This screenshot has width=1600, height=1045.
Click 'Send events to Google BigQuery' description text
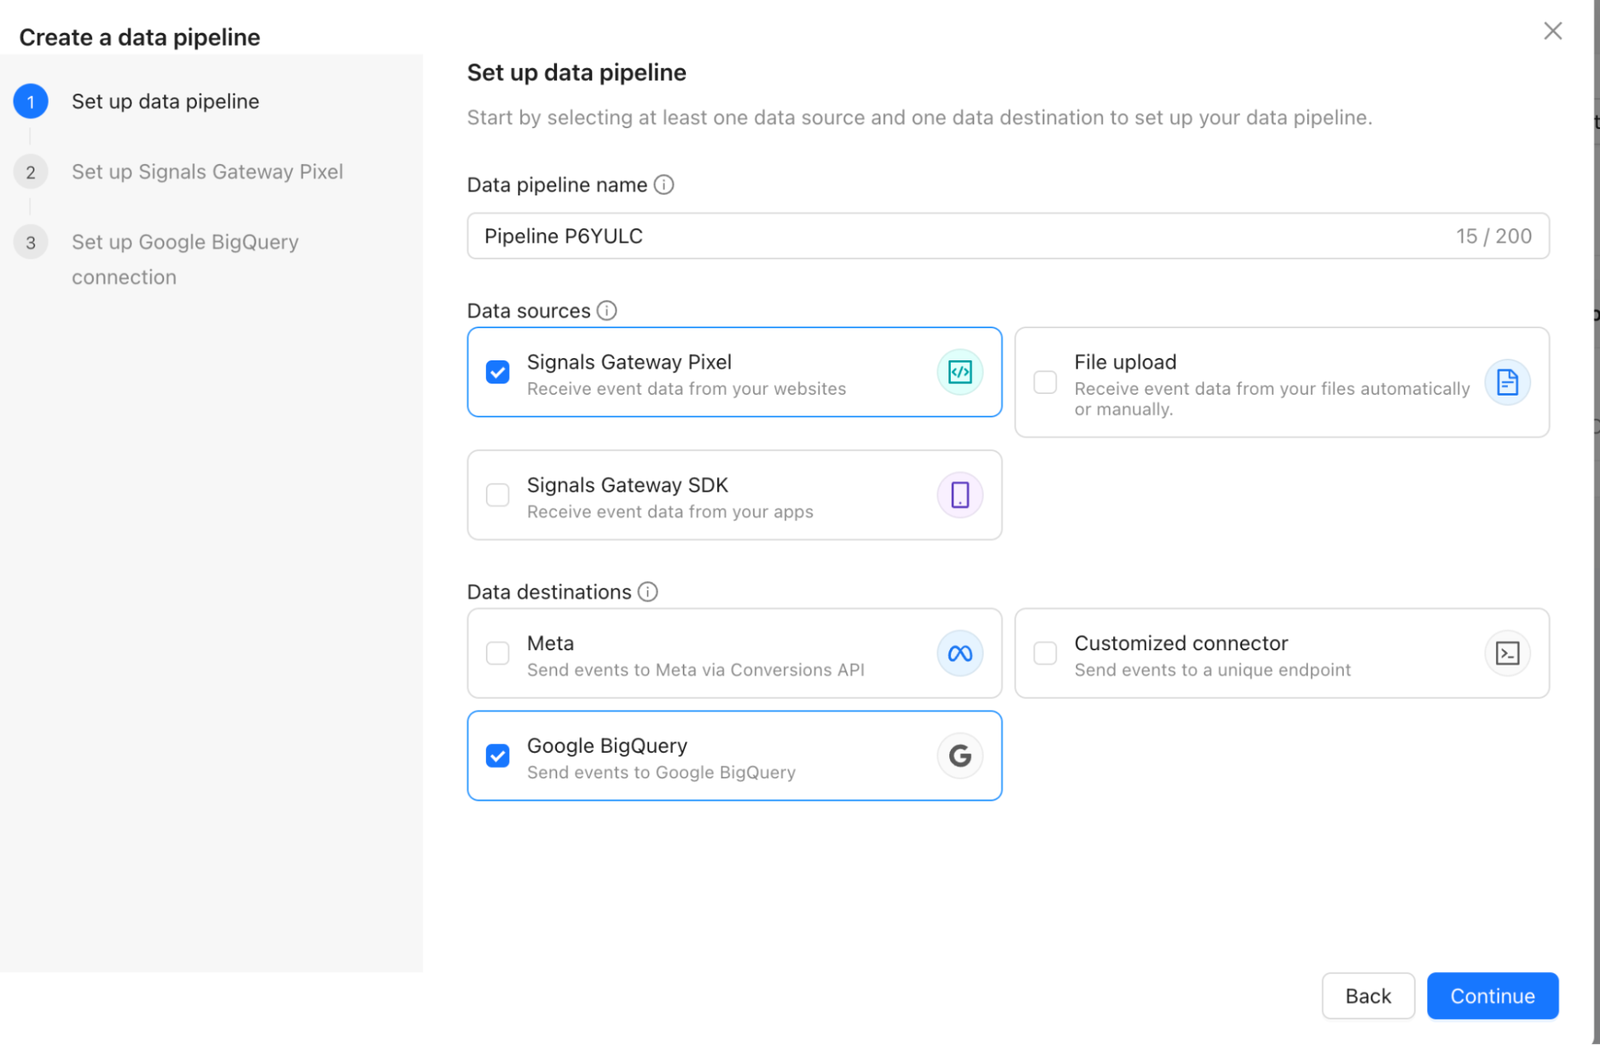point(661,773)
